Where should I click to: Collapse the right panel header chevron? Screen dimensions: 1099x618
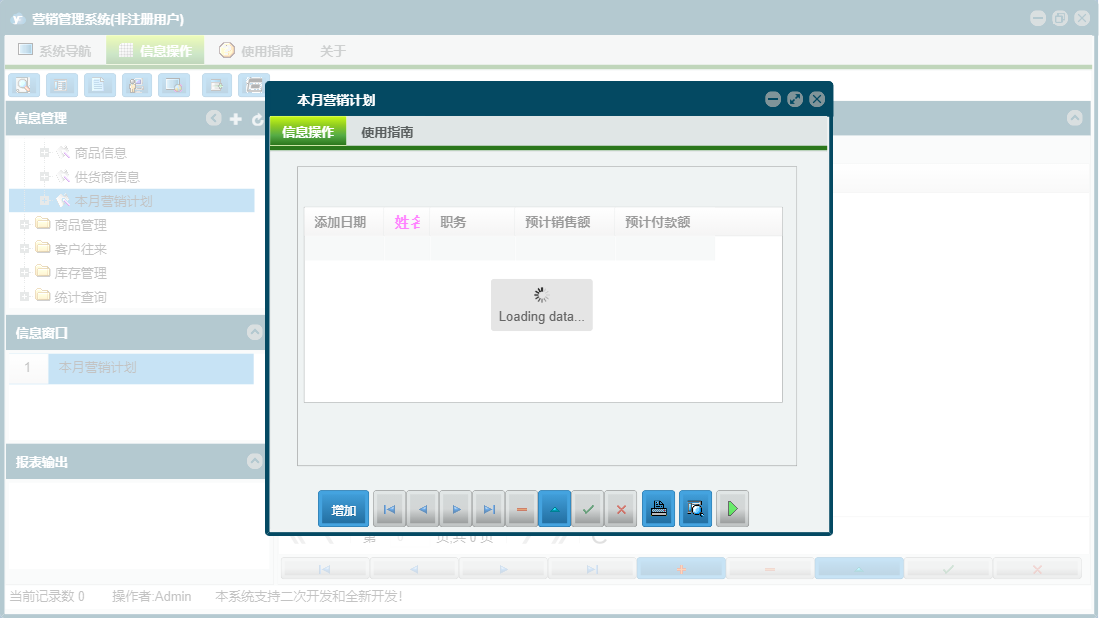pyautogui.click(x=1074, y=118)
